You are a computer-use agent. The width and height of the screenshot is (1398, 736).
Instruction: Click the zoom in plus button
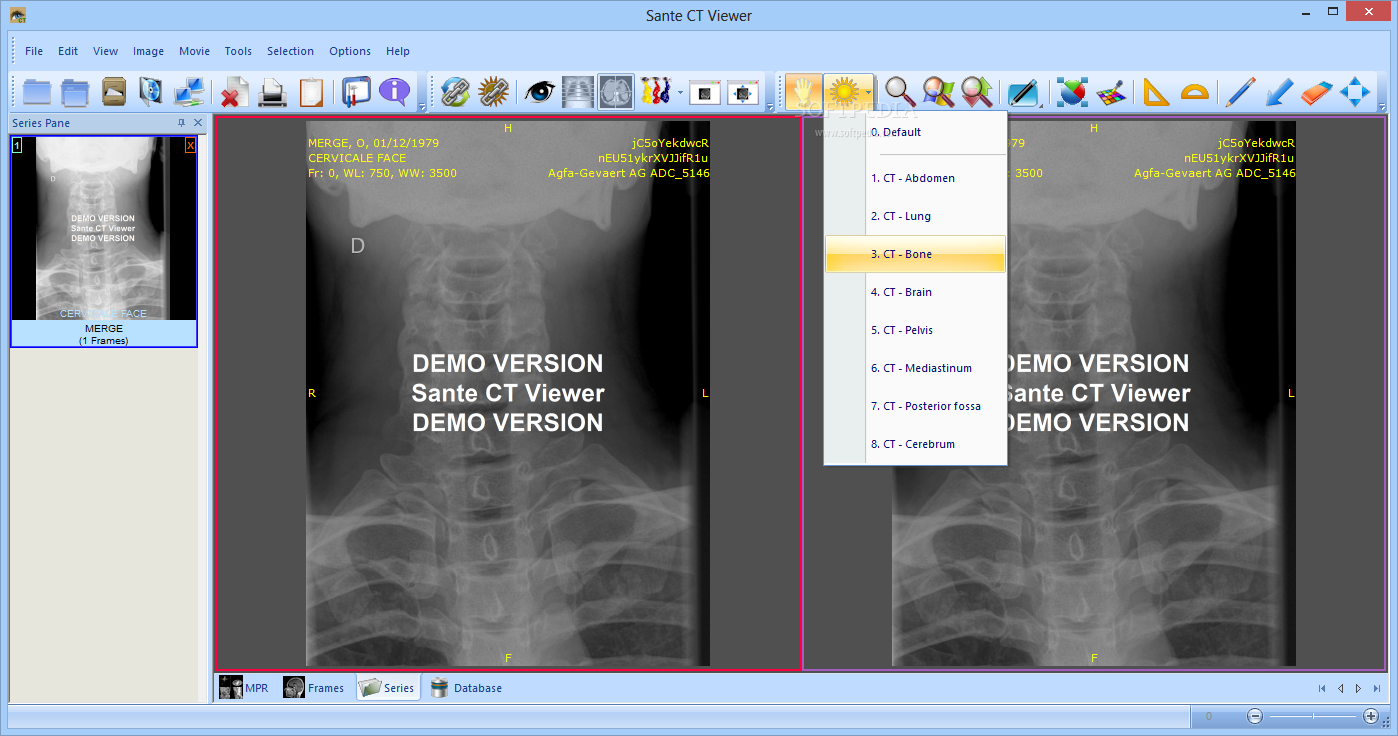tap(1371, 716)
